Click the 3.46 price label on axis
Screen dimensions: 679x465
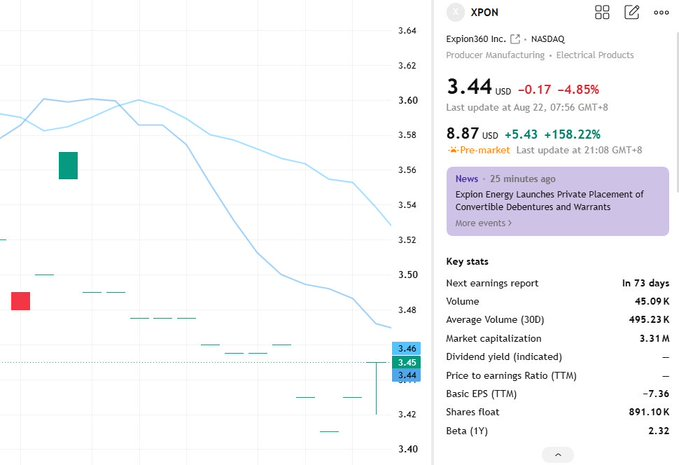pos(406,349)
